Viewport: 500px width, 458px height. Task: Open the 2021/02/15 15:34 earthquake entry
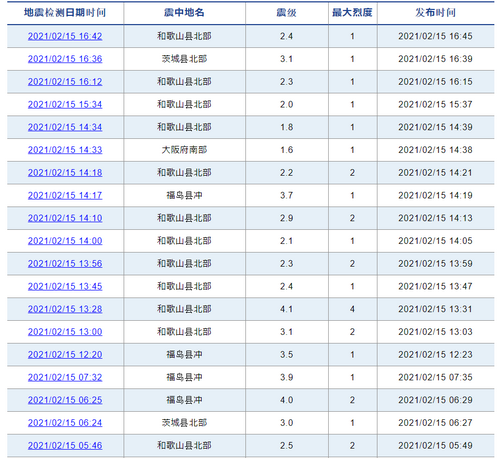coord(65,104)
